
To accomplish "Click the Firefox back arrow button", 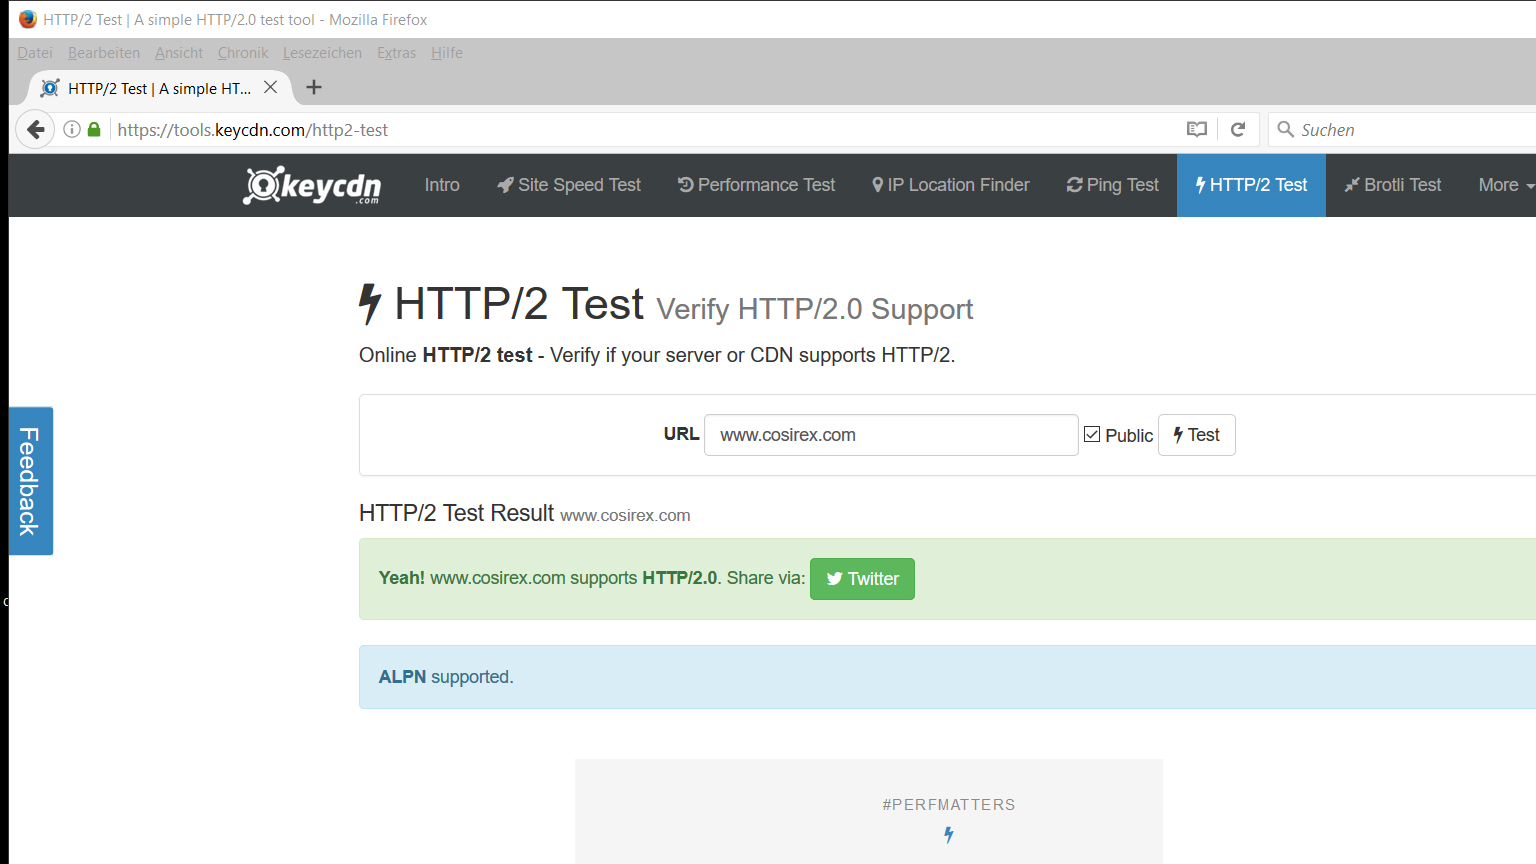I will [36, 129].
